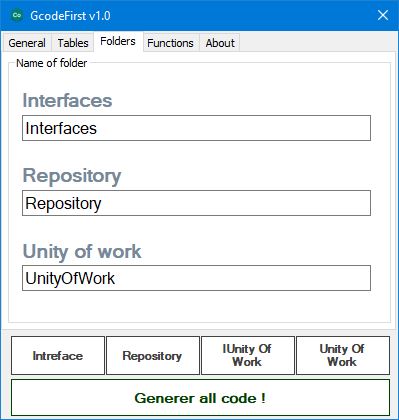The height and width of the screenshot is (420, 399).
Task: Click the Repository folder name field
Action: 196,203
